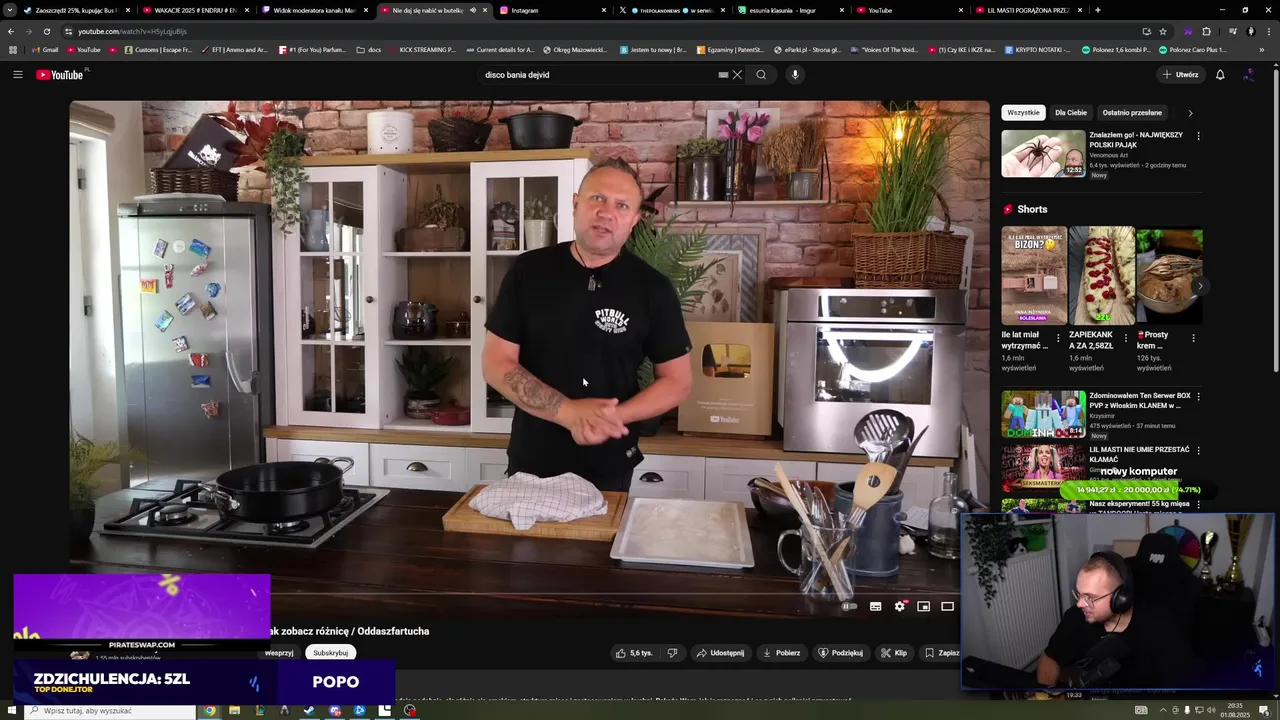
Task: Bookmark this page with the star
Action: [1163, 31]
